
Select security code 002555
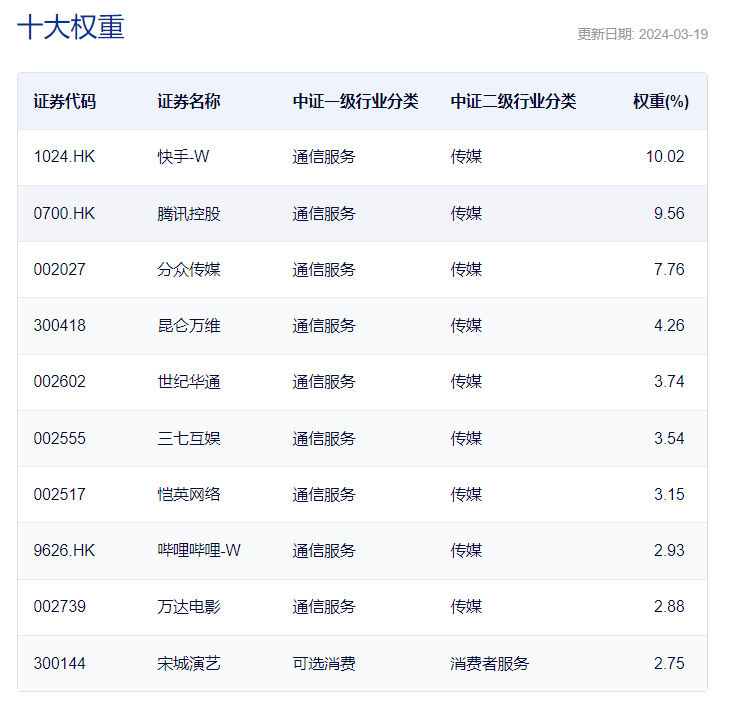pyautogui.click(x=60, y=438)
